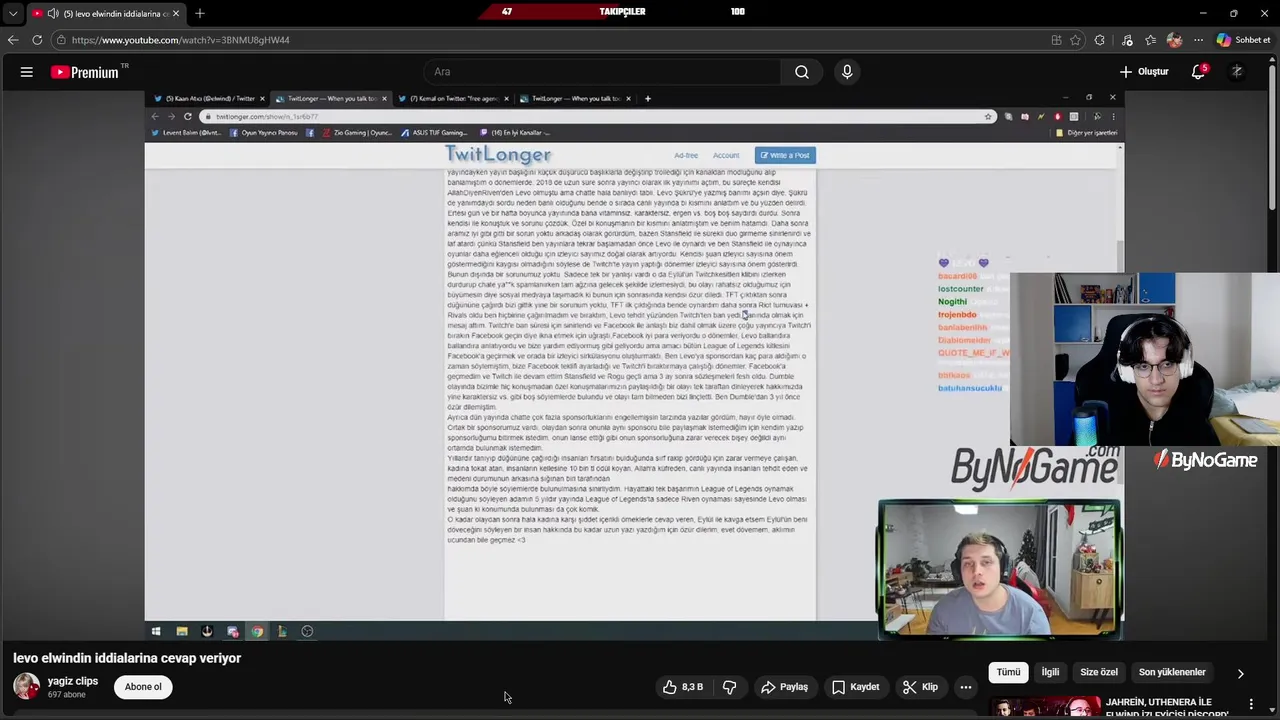1280x720 pixels.
Task: Click the video player area
Action: click(634, 365)
